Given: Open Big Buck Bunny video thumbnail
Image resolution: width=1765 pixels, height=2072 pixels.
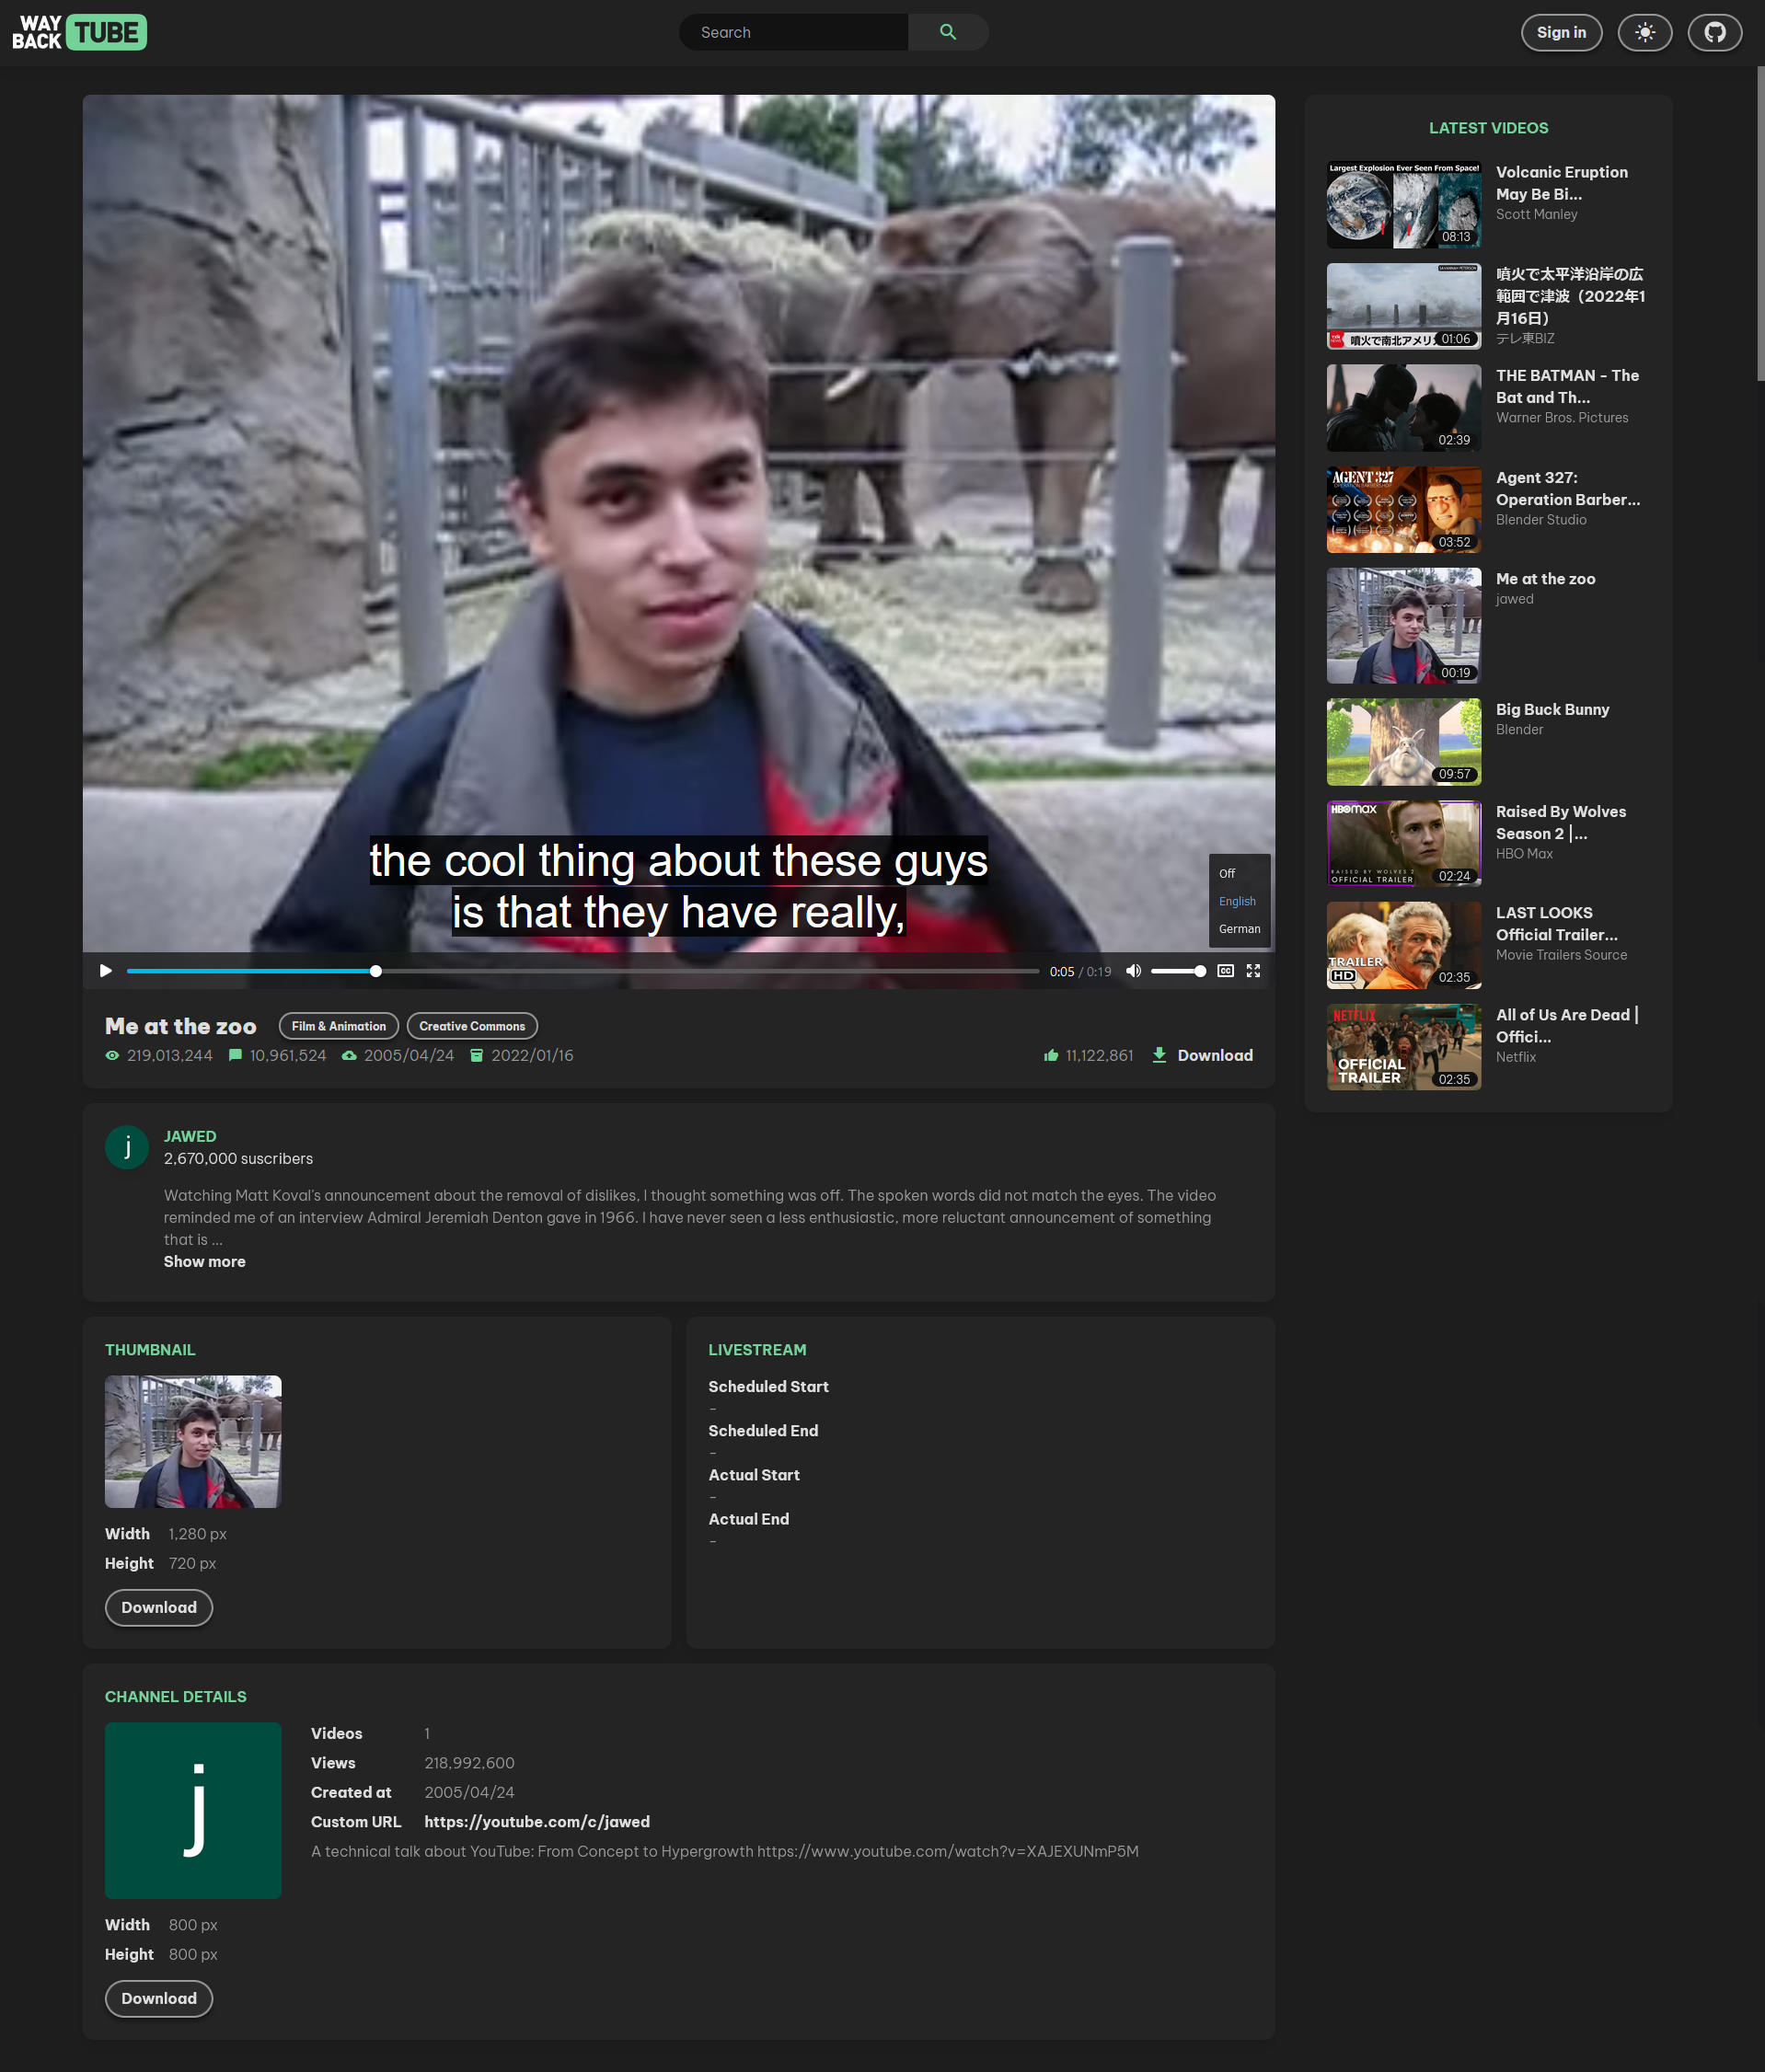Looking at the screenshot, I should [x=1403, y=742].
